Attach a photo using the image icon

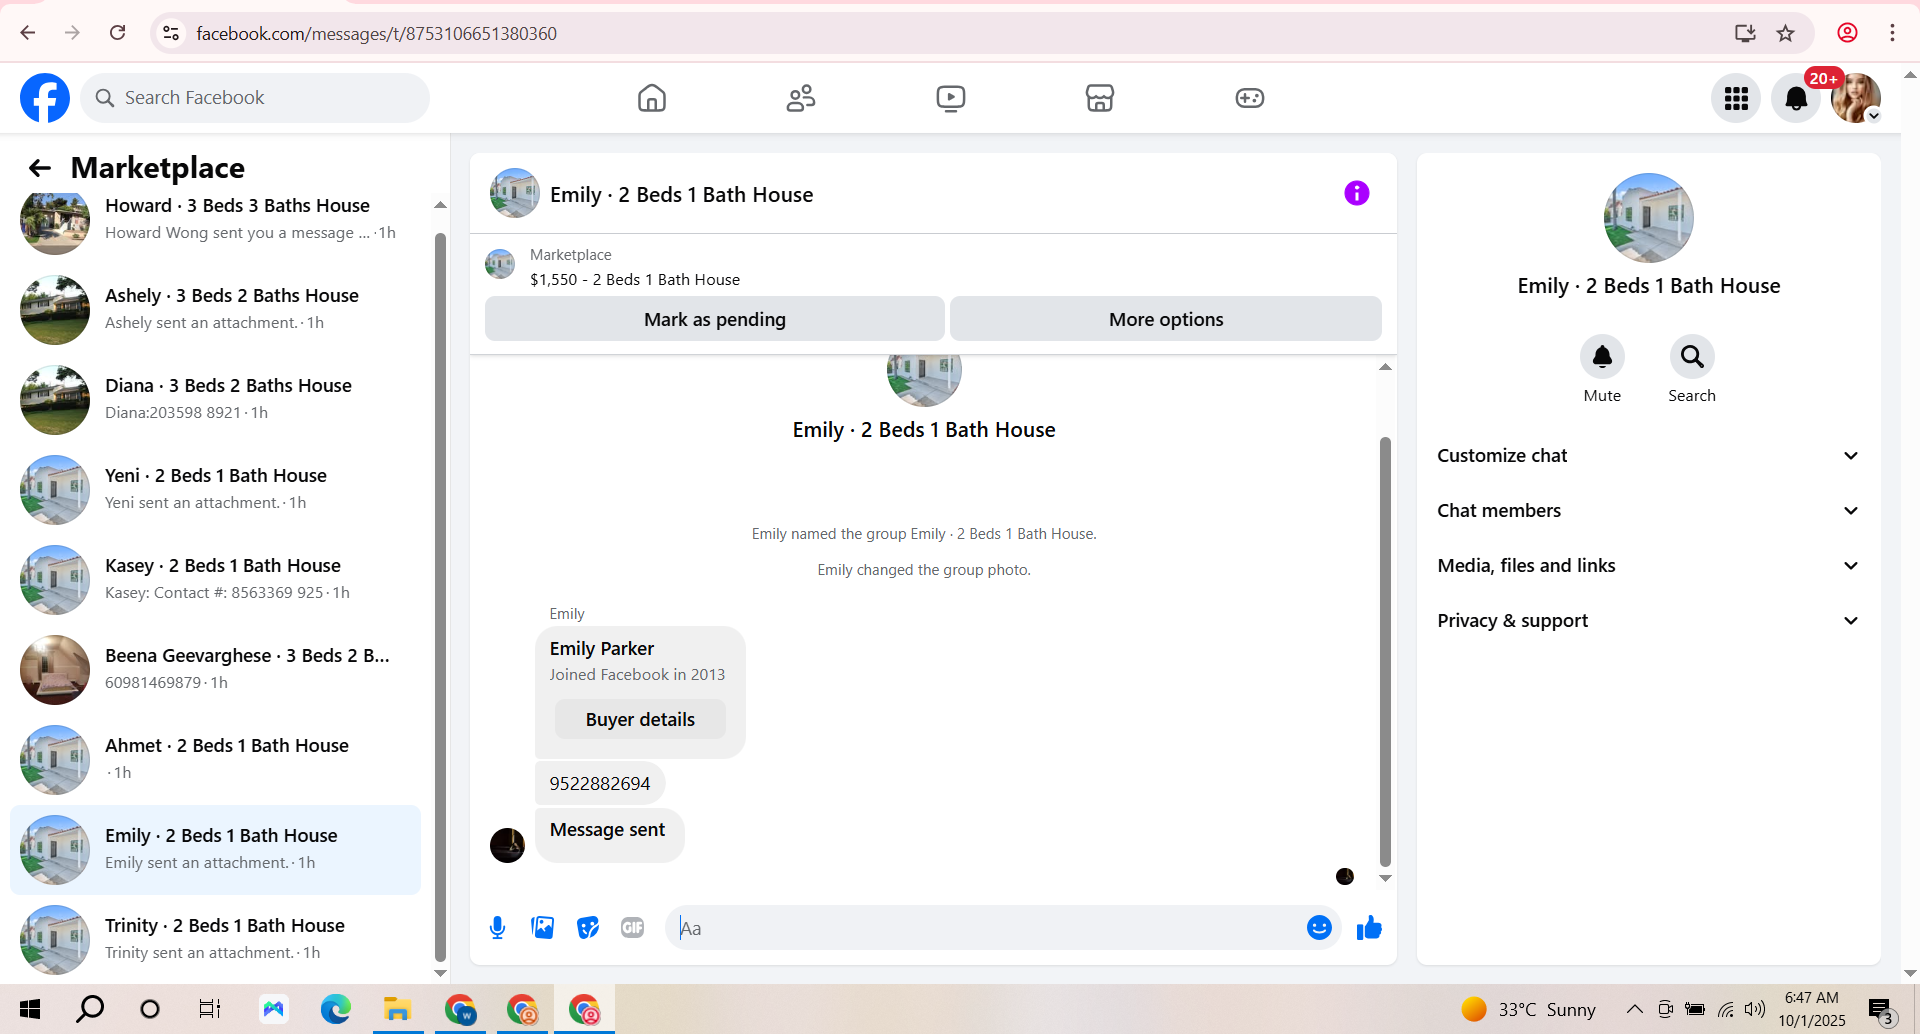pos(543,928)
